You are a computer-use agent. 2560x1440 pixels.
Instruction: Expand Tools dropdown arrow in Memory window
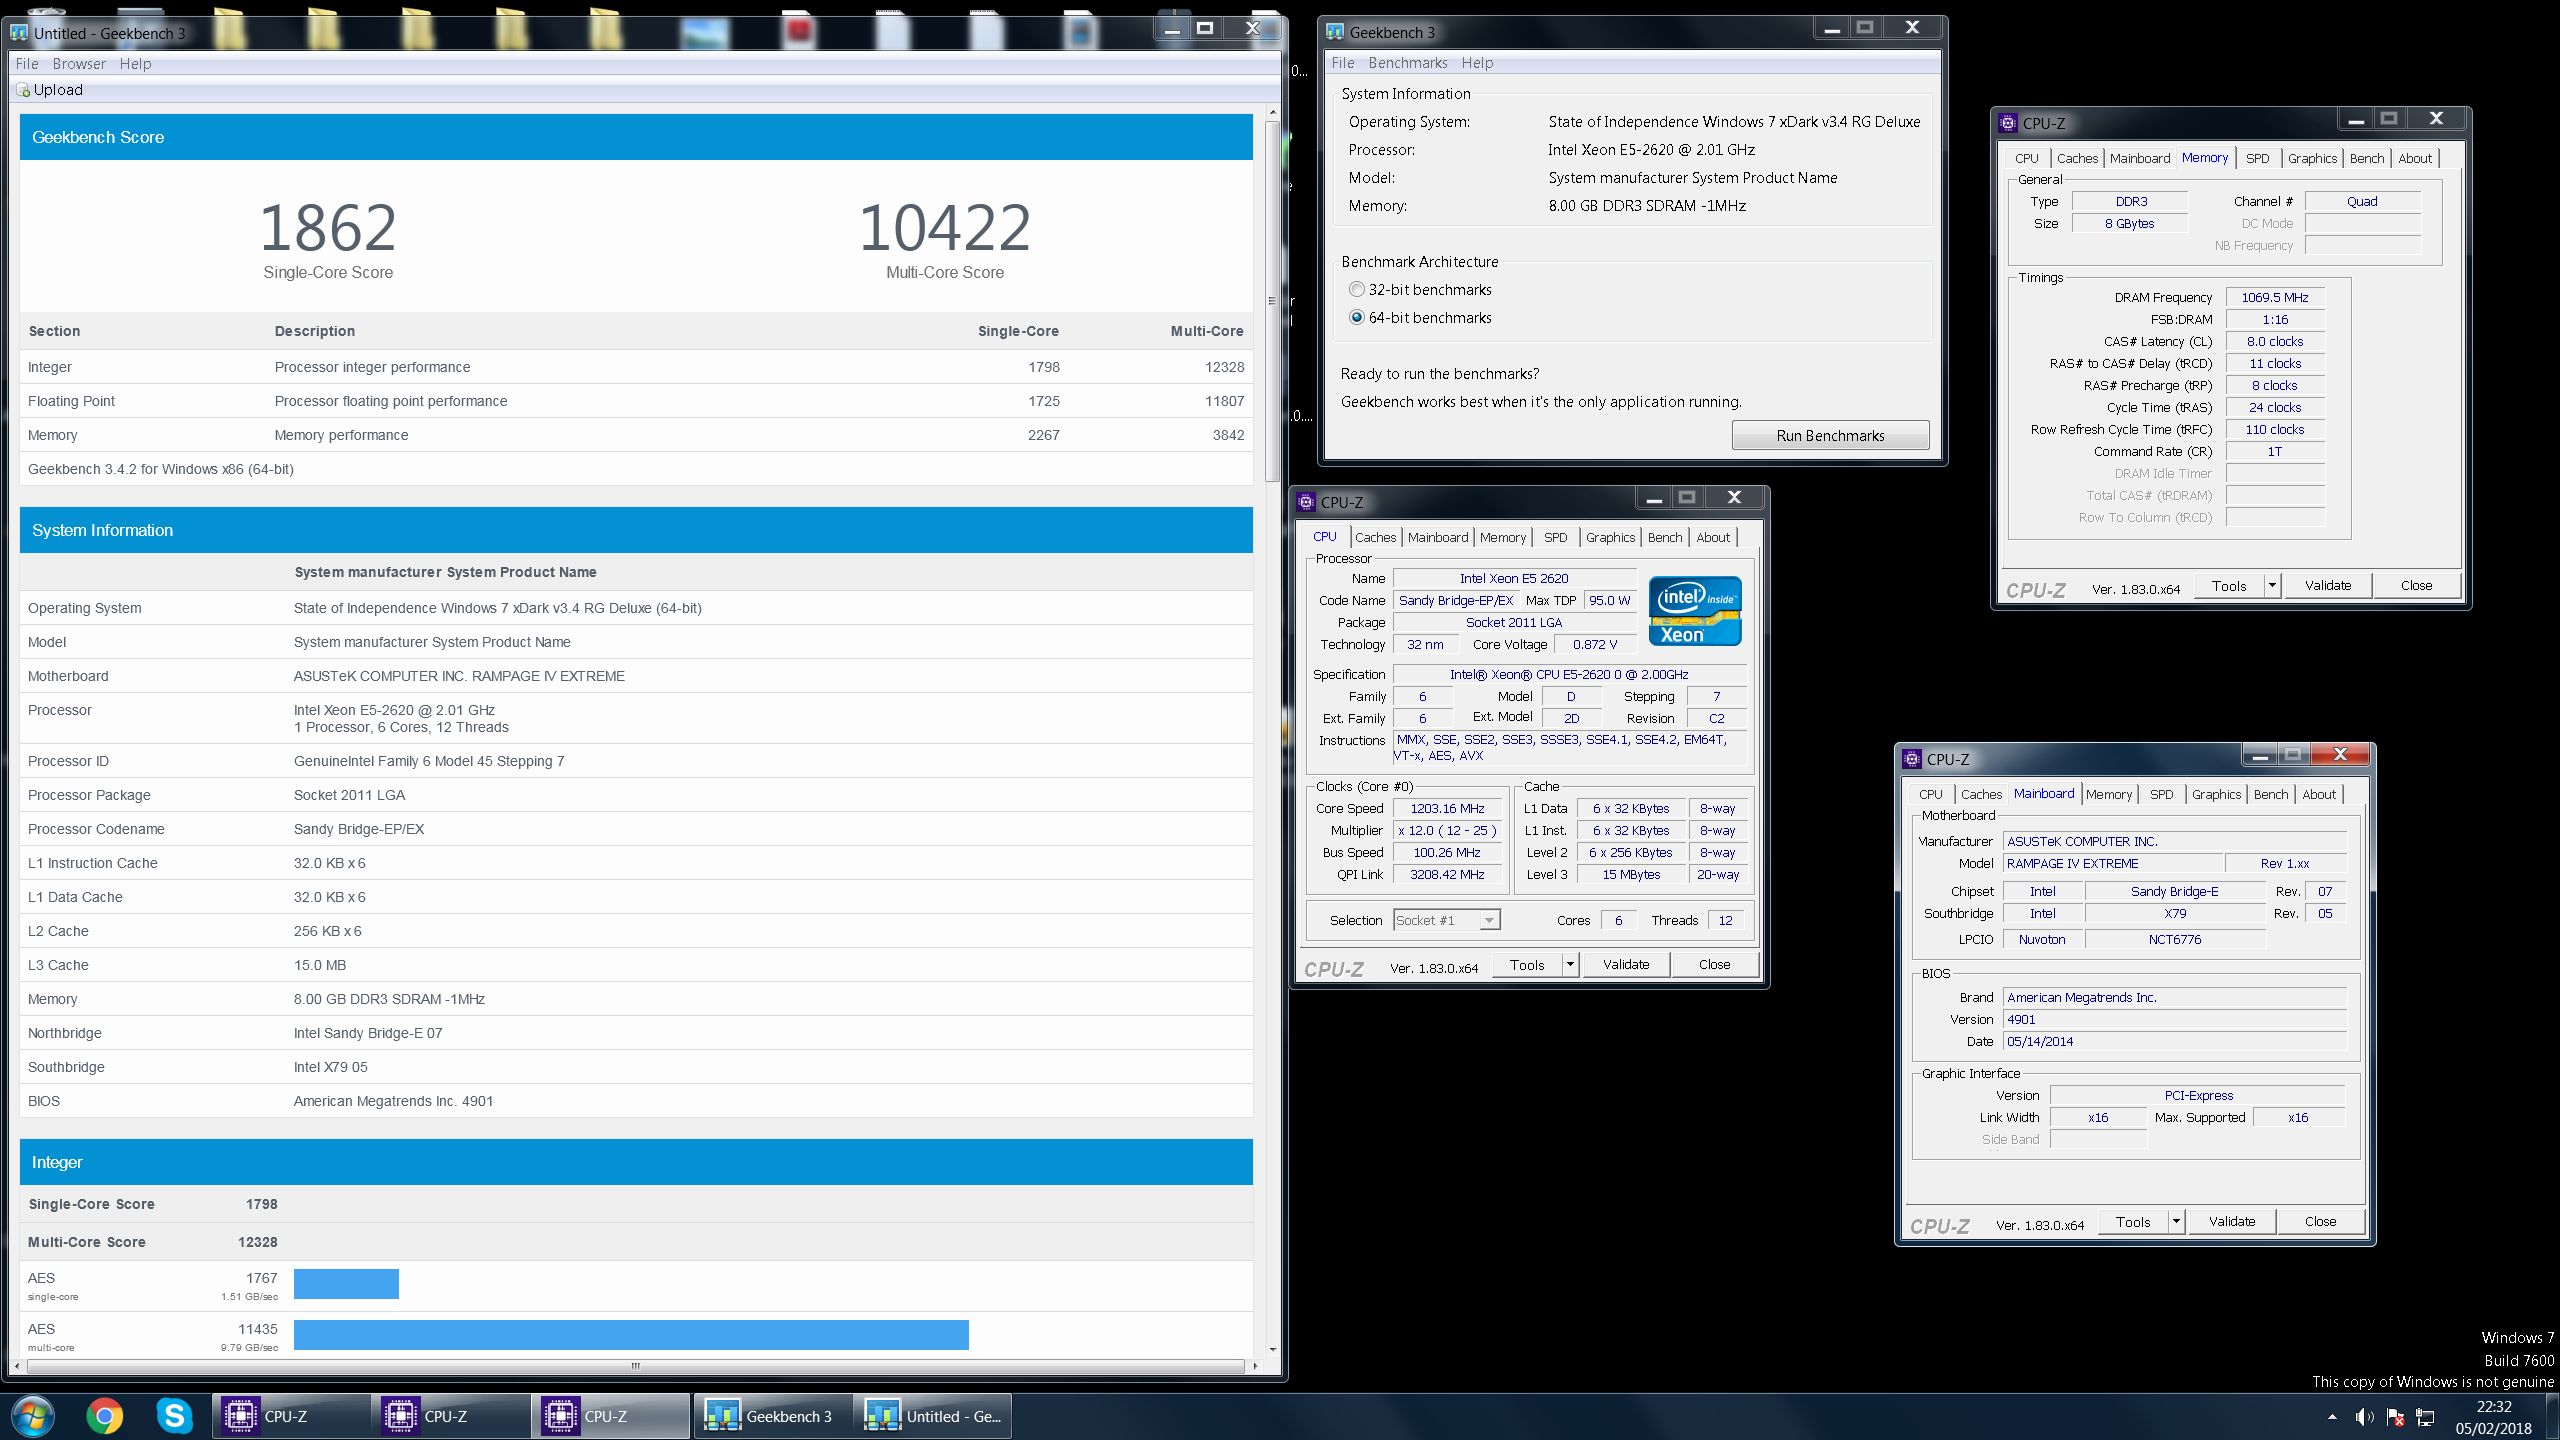point(2272,586)
